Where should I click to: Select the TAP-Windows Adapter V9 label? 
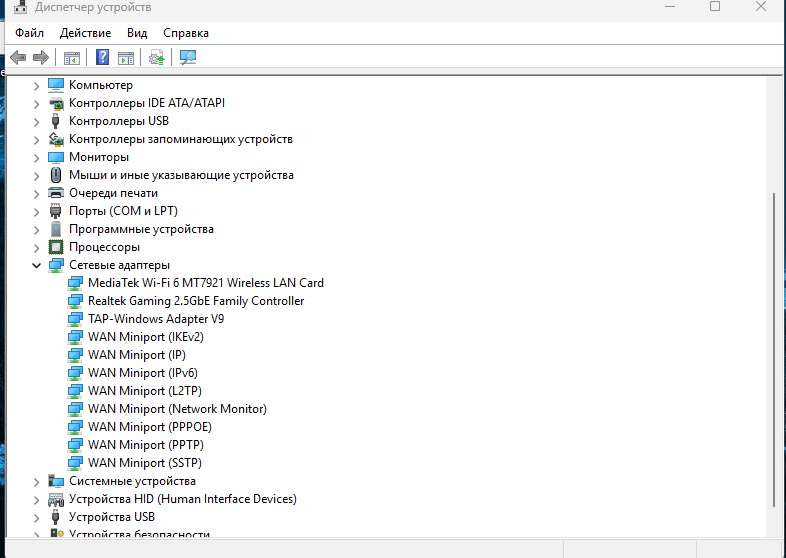[x=156, y=319]
